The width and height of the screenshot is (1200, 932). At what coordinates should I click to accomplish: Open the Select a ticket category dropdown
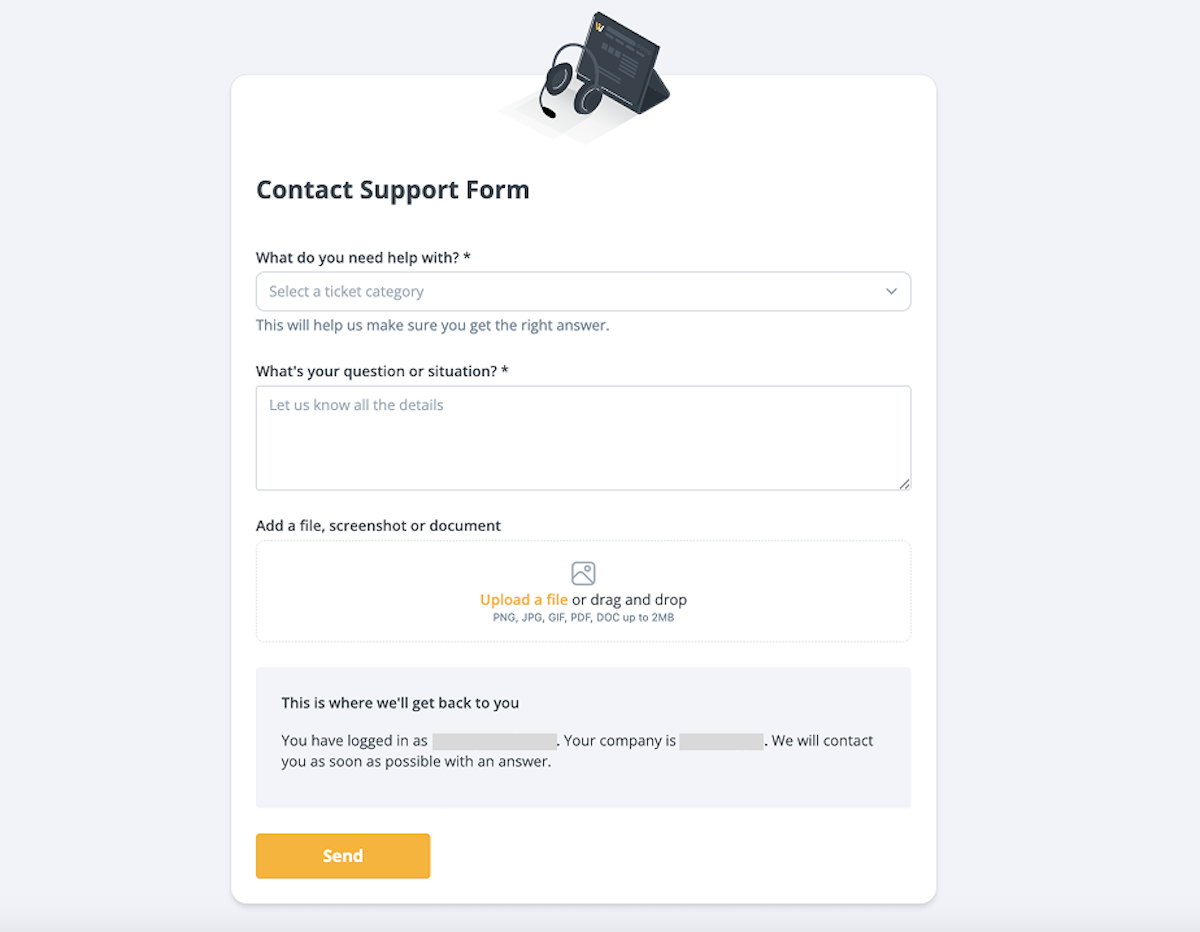coord(583,291)
